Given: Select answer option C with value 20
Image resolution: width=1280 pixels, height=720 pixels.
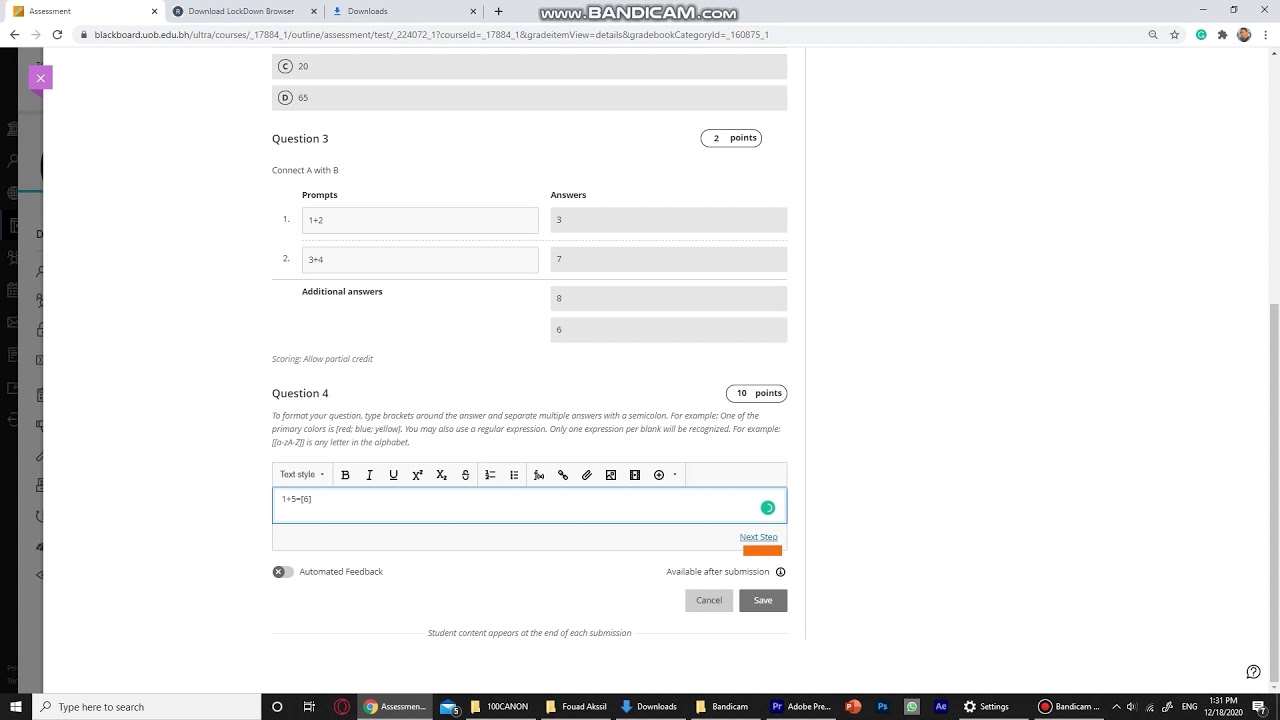Looking at the screenshot, I should 529,66.
